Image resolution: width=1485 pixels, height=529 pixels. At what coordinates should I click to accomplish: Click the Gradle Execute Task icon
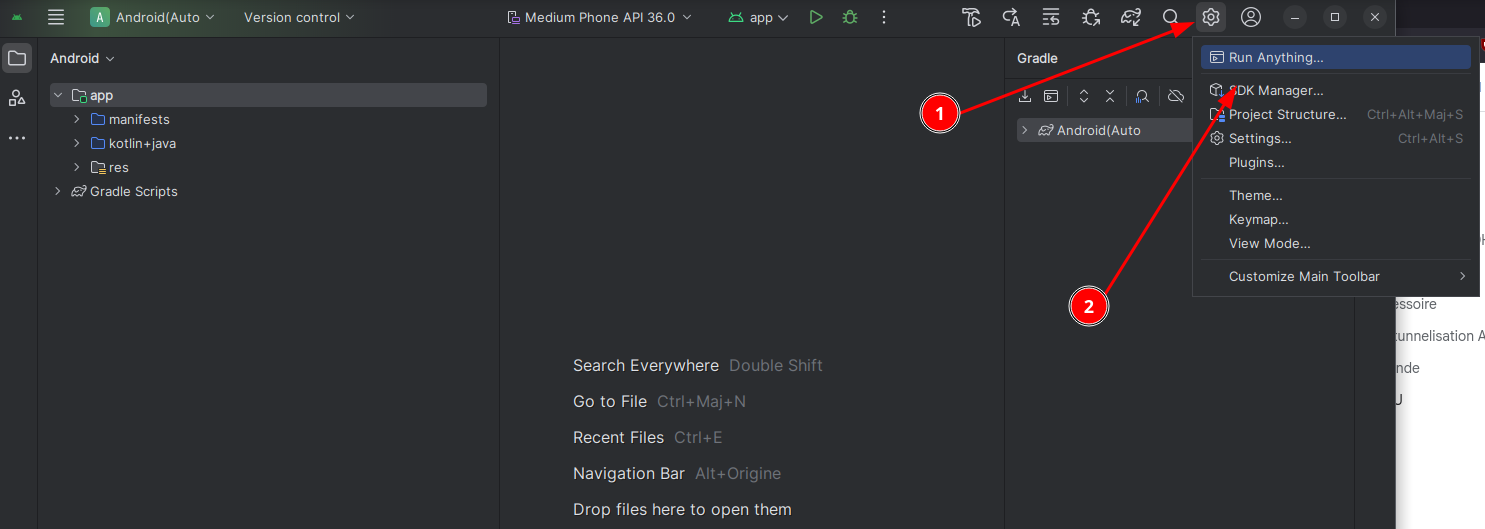[1051, 96]
